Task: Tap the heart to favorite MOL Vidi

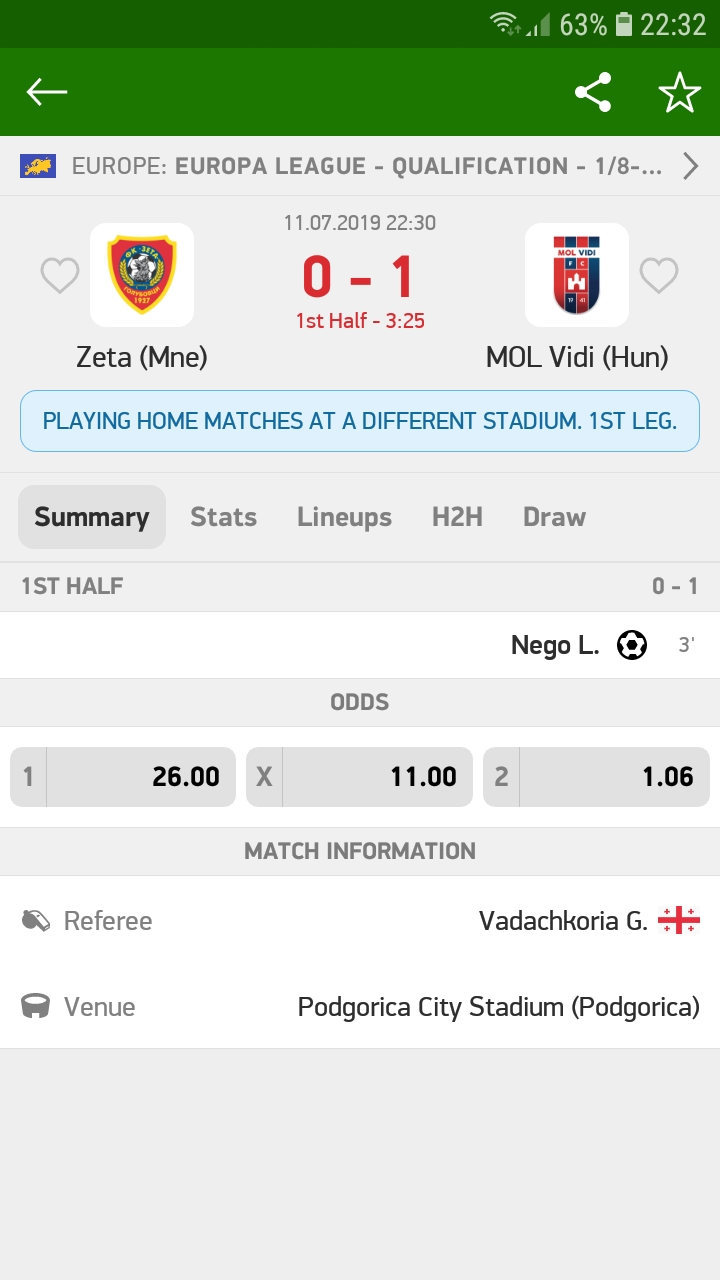Action: coord(659,274)
